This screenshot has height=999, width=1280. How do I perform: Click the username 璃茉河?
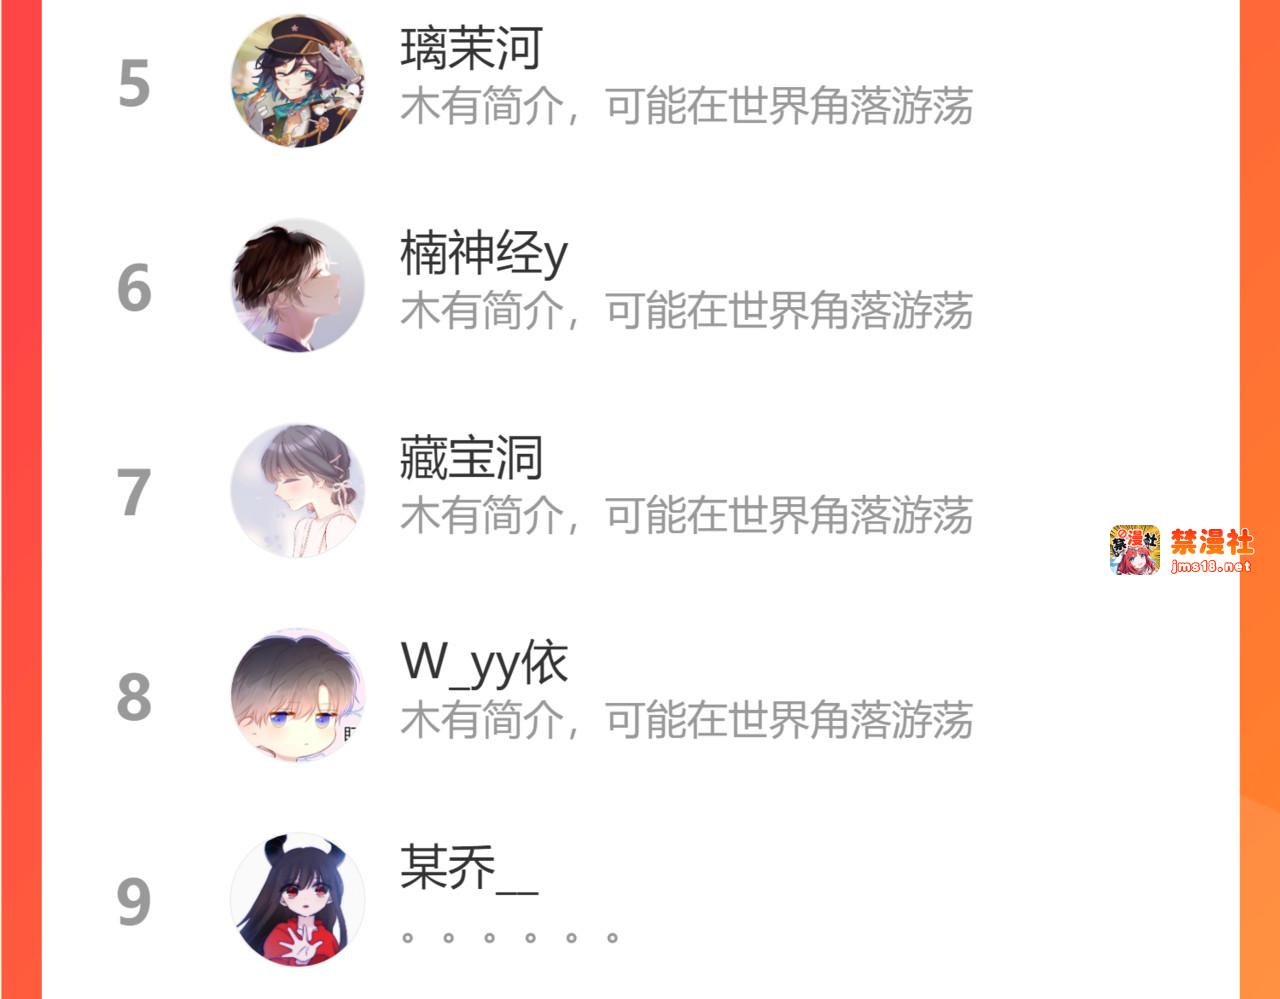point(471,48)
